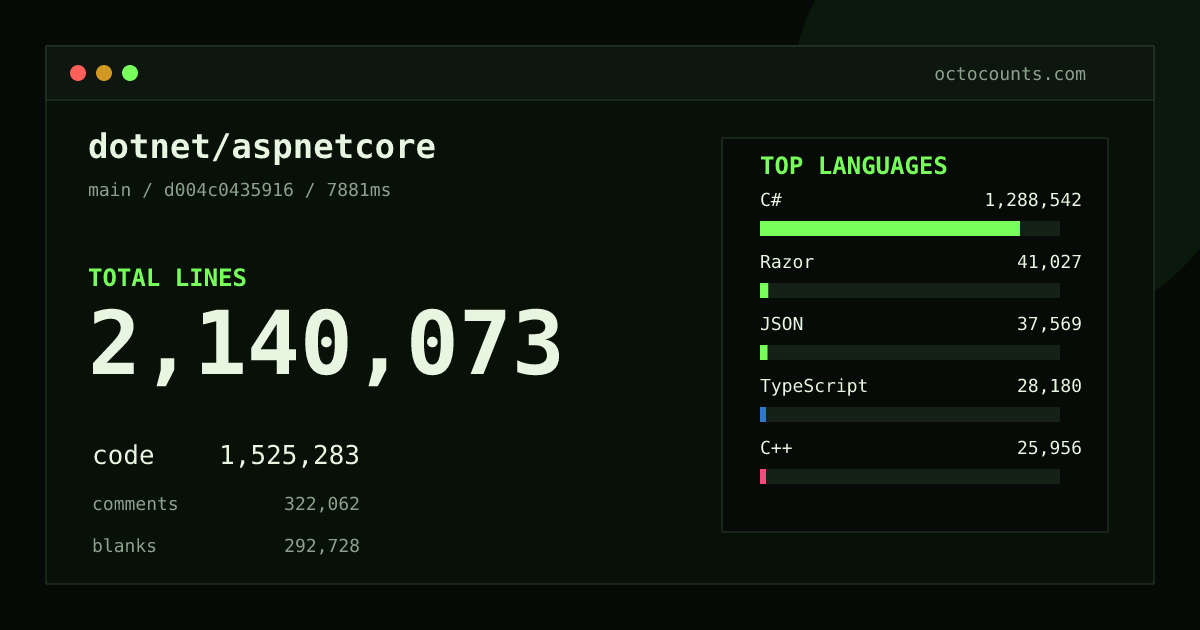This screenshot has width=1200, height=630.
Task: Click the JSON progress bar
Action: tap(910, 352)
